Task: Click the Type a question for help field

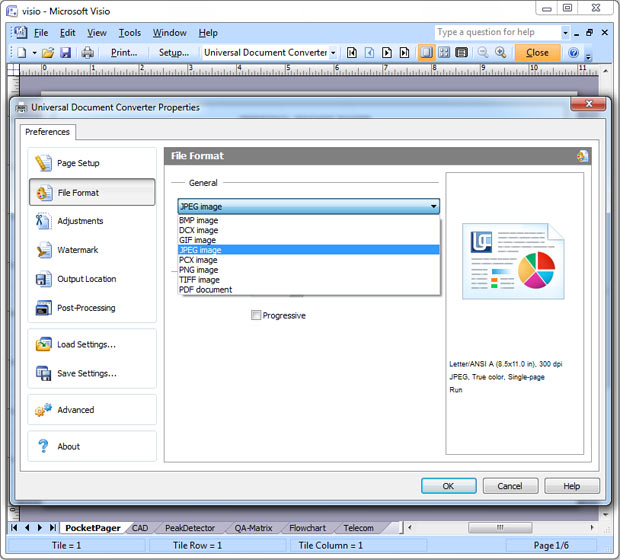Action: pos(498,32)
